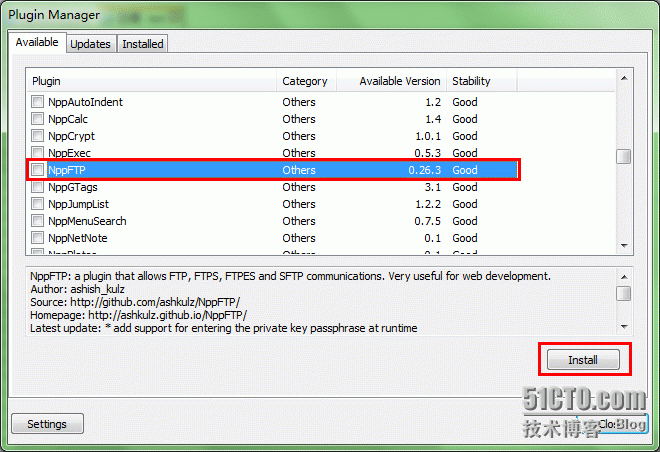
Task: Check the NppCrypt plugin checkbox
Action: tap(37, 136)
